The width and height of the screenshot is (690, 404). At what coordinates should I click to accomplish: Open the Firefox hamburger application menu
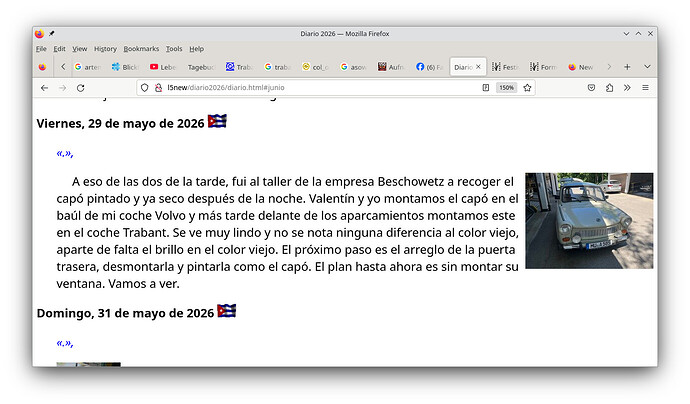(645, 88)
